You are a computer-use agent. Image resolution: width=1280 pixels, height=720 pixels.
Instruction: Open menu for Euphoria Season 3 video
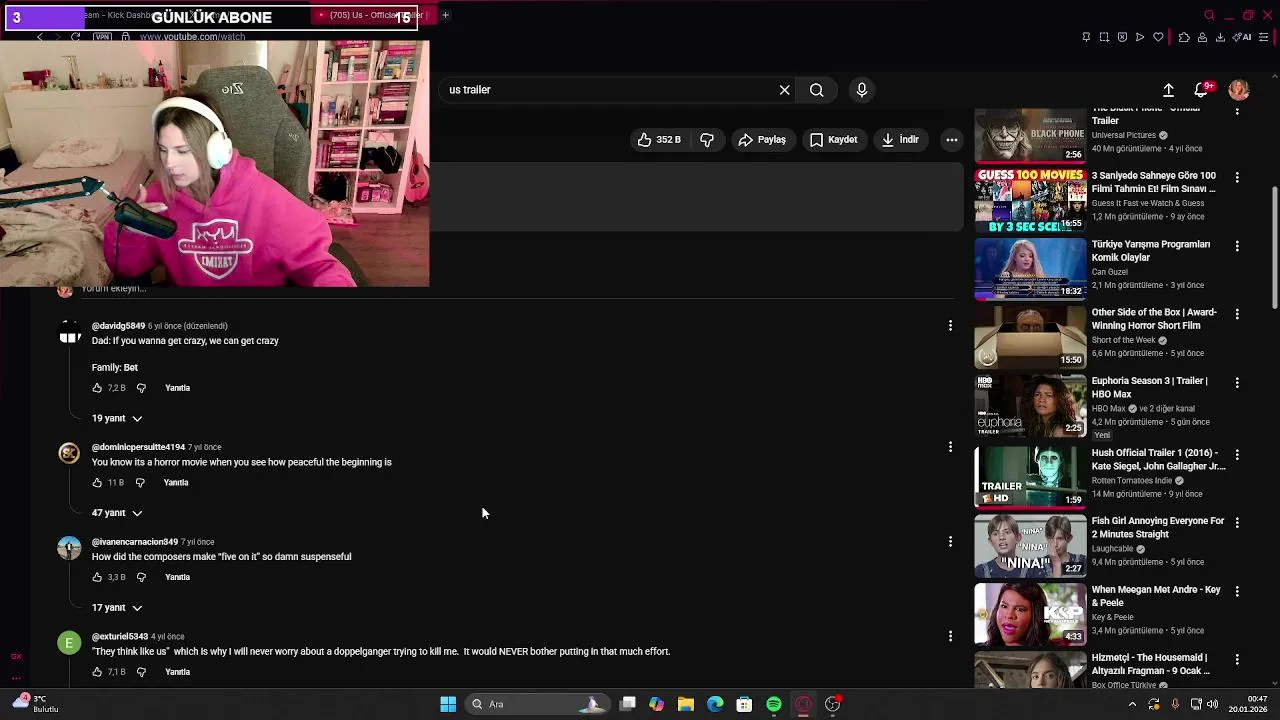pos(1237,383)
